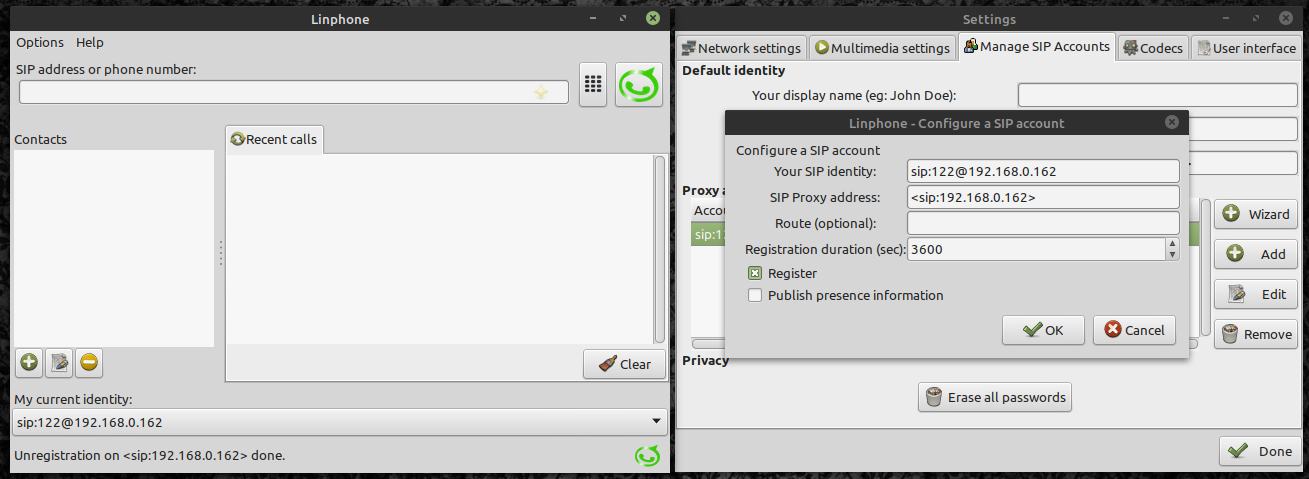Image resolution: width=1309 pixels, height=479 pixels.
Task: Enable Publish presence information
Action: click(755, 295)
